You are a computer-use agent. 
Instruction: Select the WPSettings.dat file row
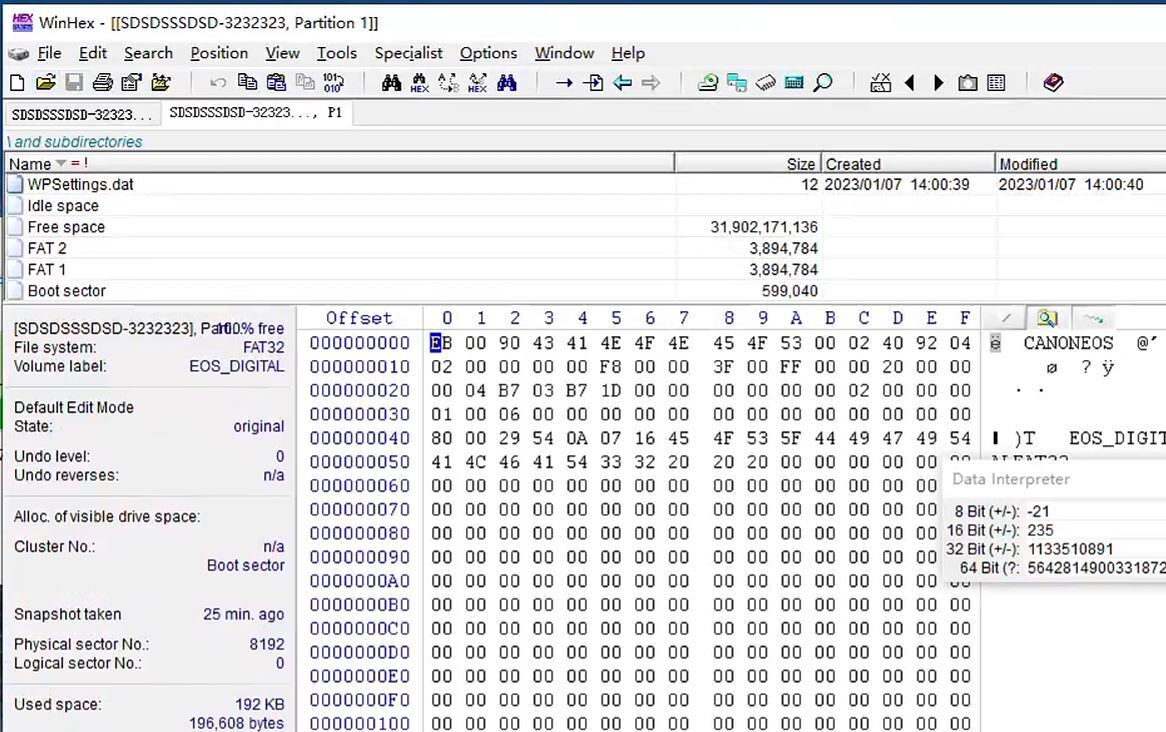click(583, 184)
